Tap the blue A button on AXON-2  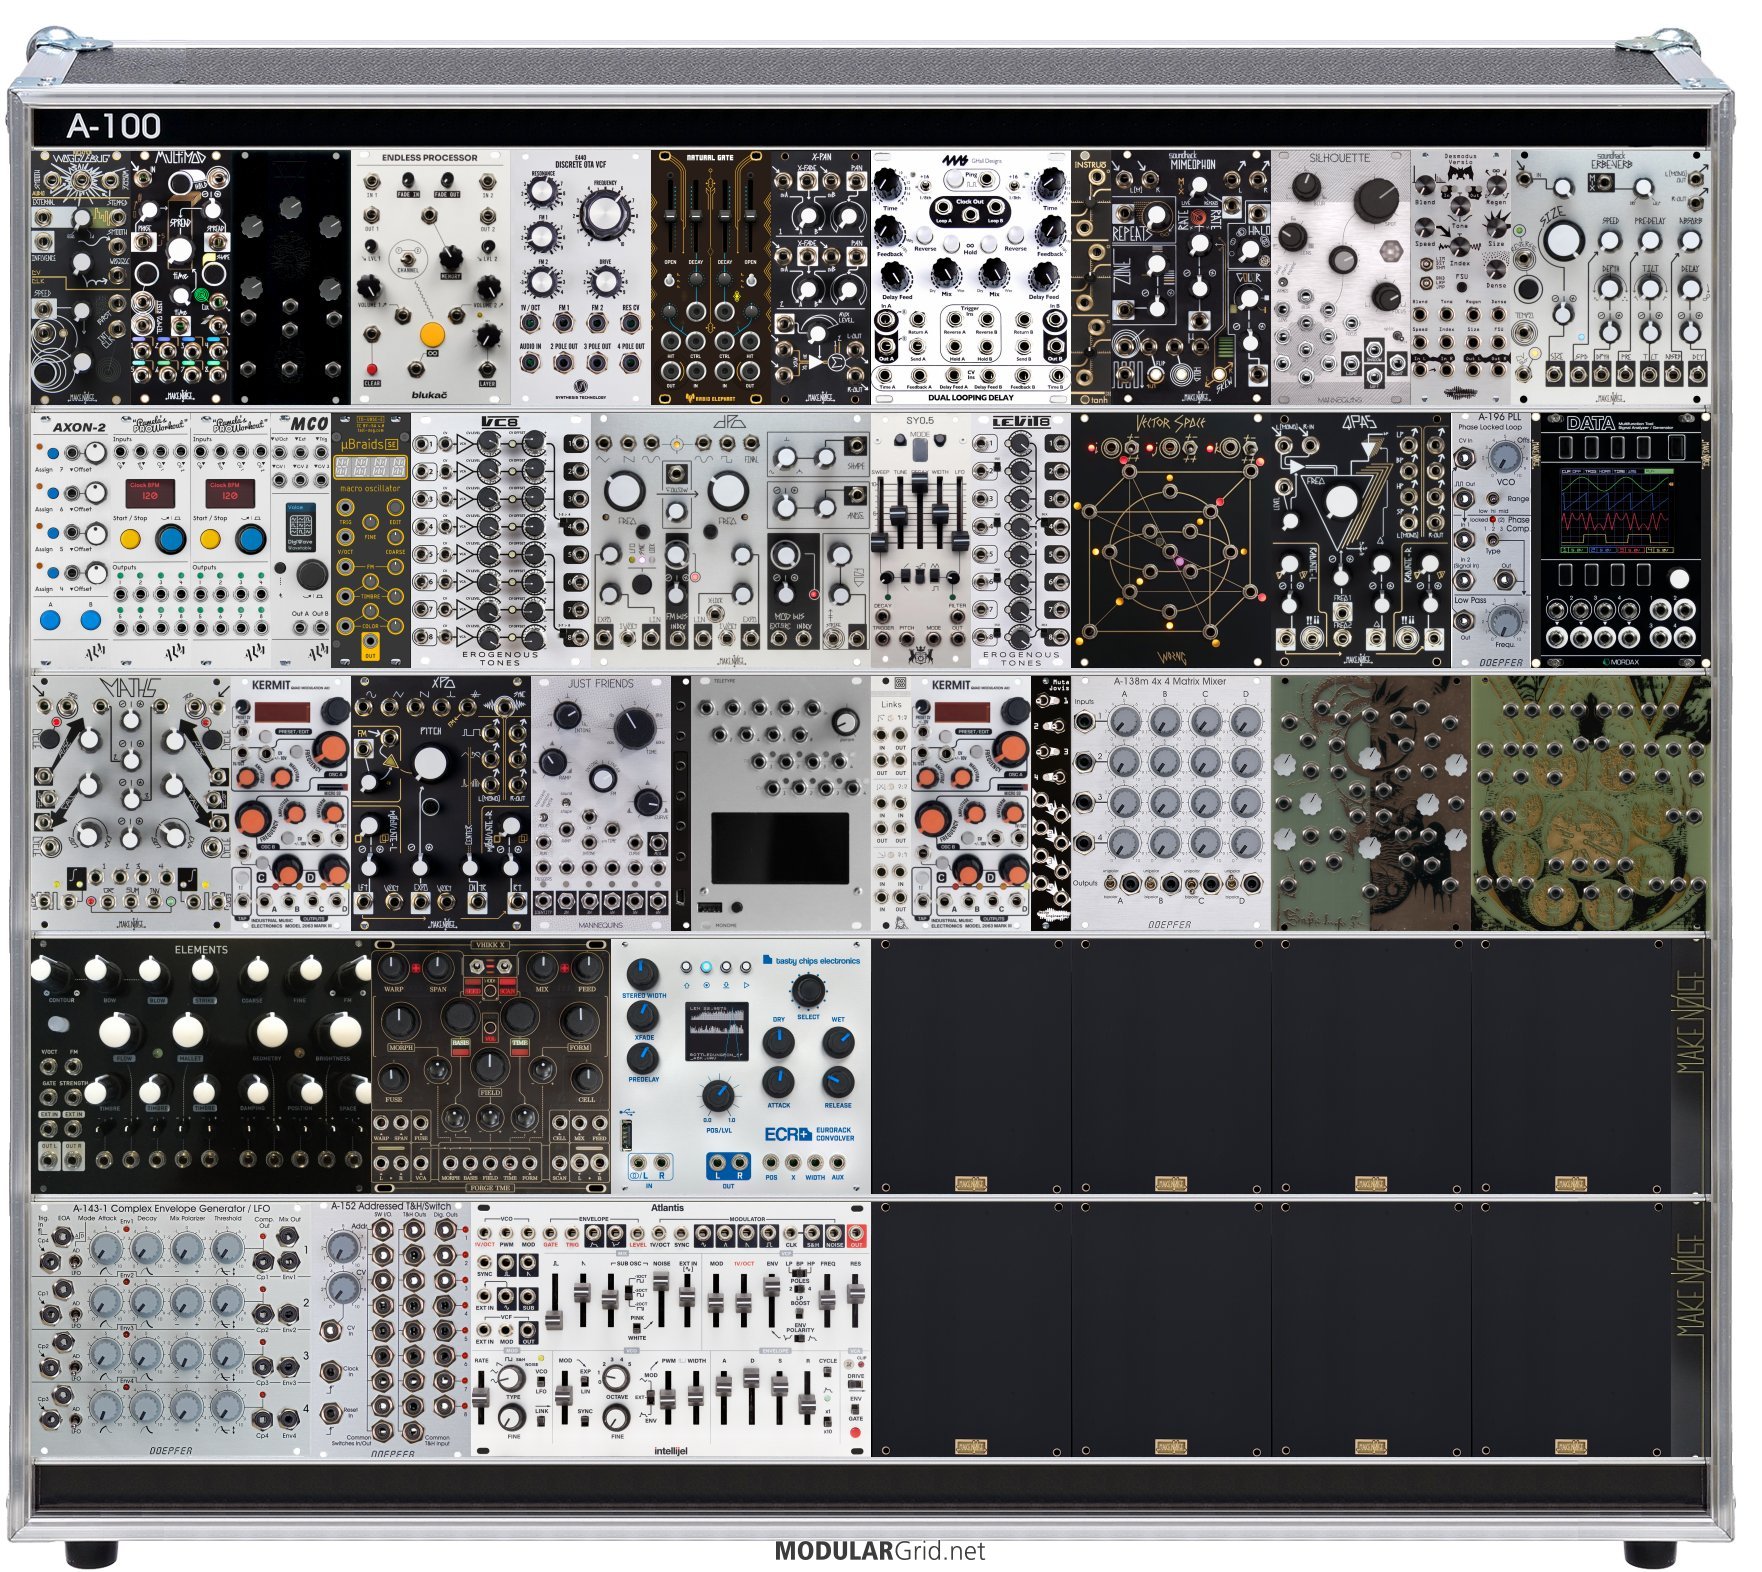pyautogui.click(x=50, y=620)
